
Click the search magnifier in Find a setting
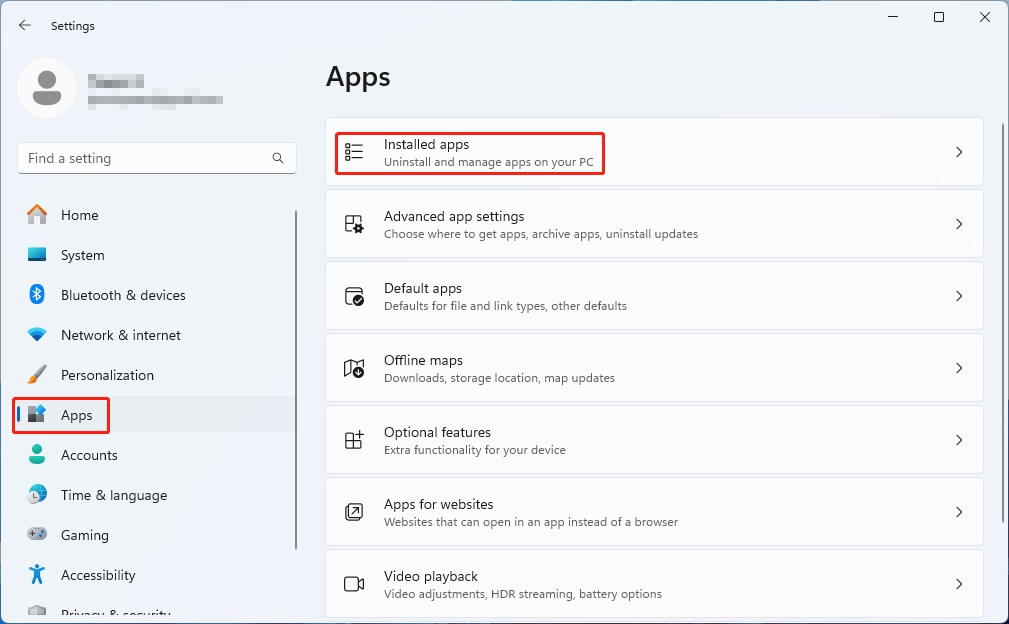(x=278, y=158)
